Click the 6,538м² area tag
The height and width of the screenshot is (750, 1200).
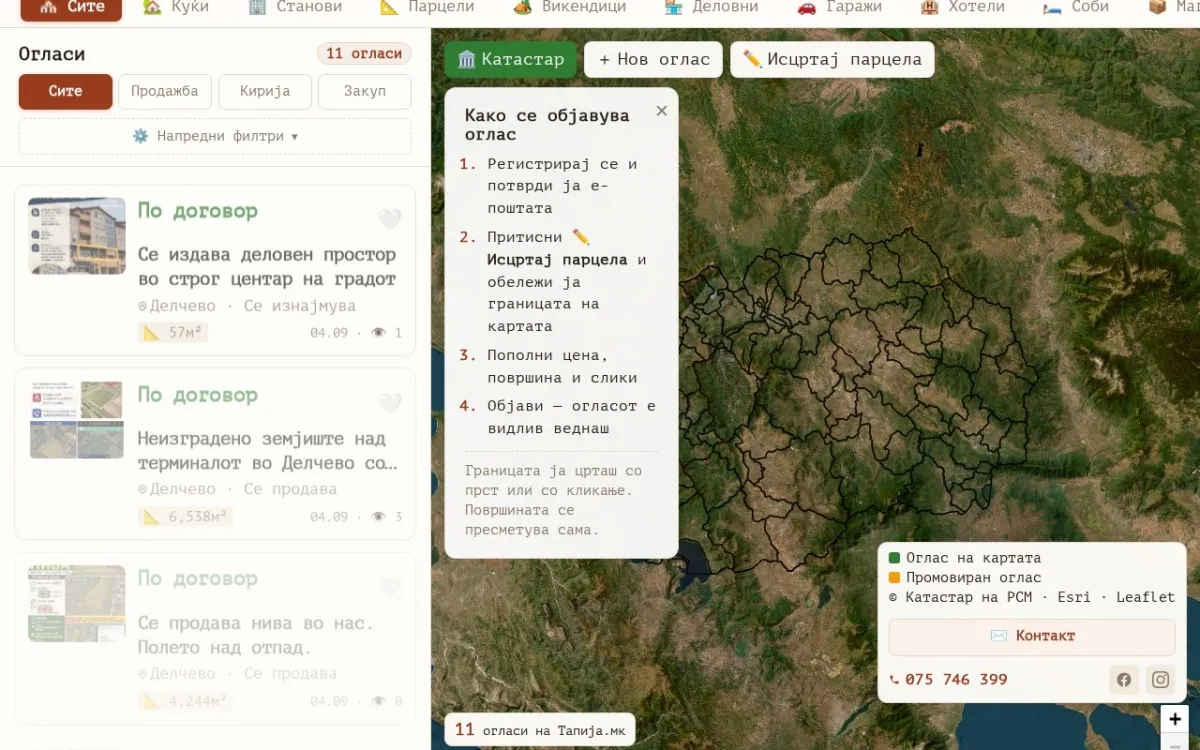coord(186,517)
